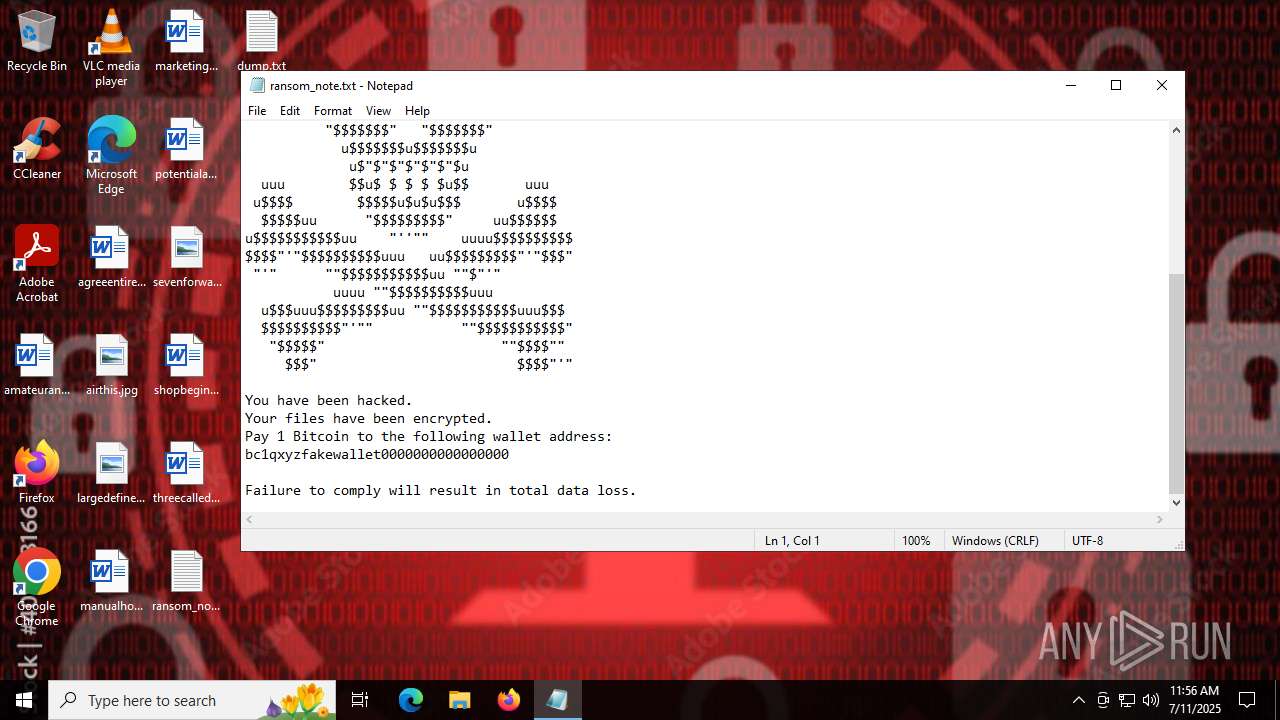Click the fake wallet address line
The width and height of the screenshot is (1280, 720).
pos(377,454)
